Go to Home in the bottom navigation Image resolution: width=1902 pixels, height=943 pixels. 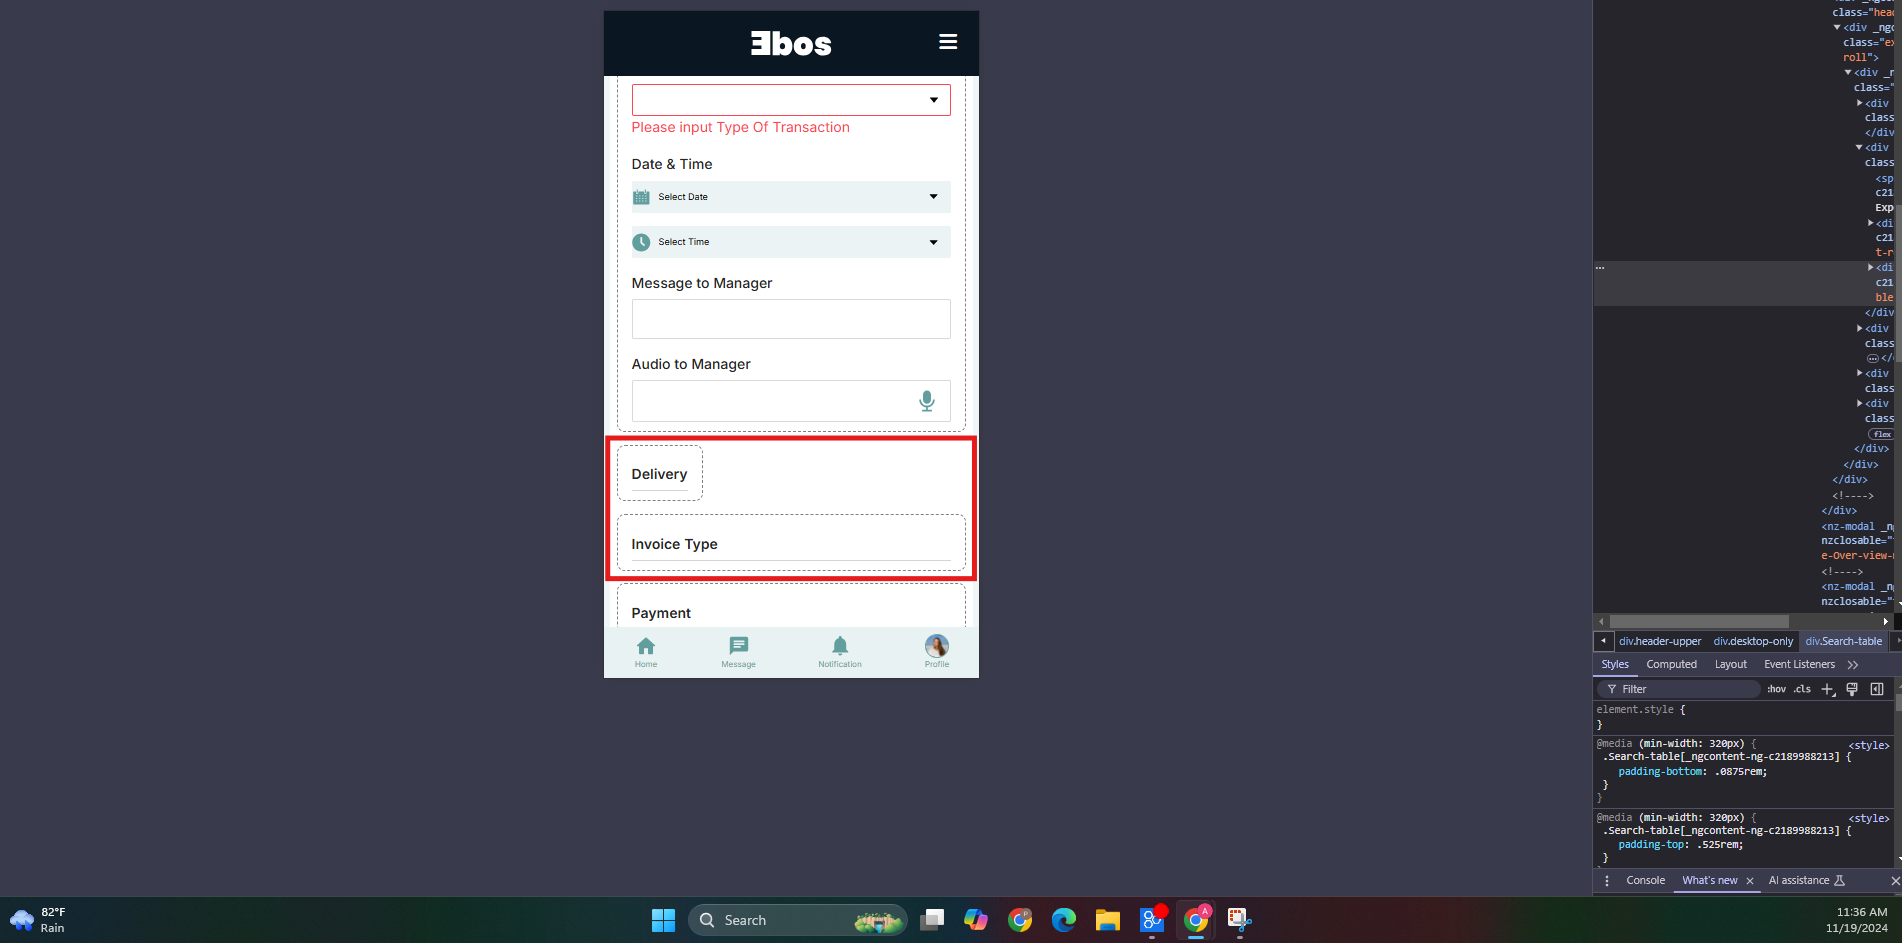(x=646, y=652)
